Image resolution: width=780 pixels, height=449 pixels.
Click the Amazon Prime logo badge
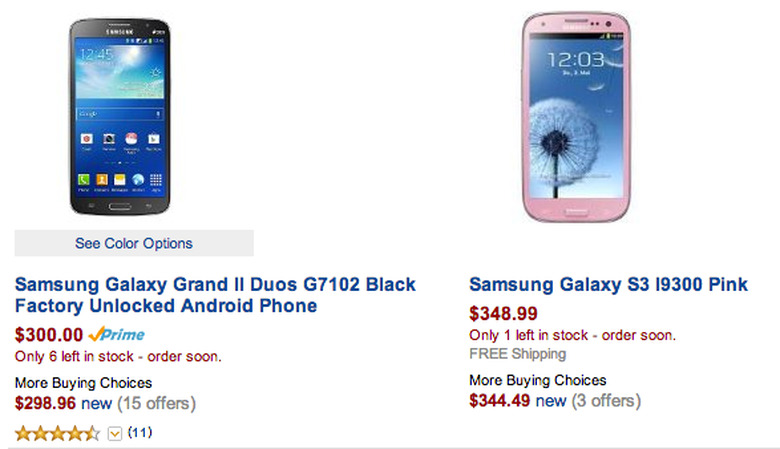click(116, 334)
